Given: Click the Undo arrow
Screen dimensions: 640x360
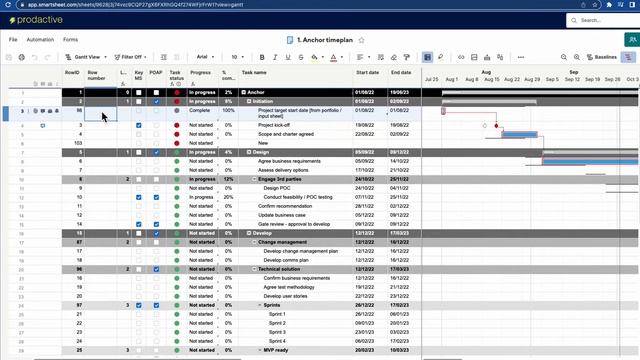Looking at the screenshot, I should (x=35, y=58).
